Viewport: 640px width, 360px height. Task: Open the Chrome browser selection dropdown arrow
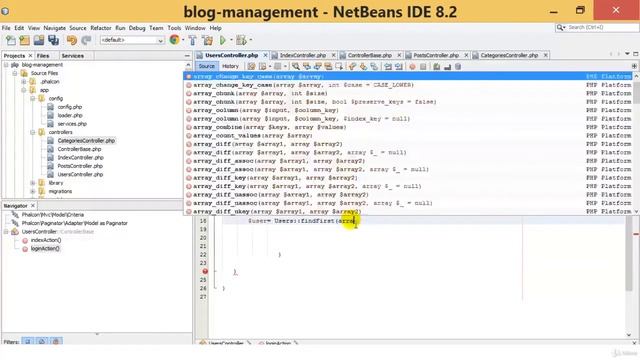pos(183,40)
